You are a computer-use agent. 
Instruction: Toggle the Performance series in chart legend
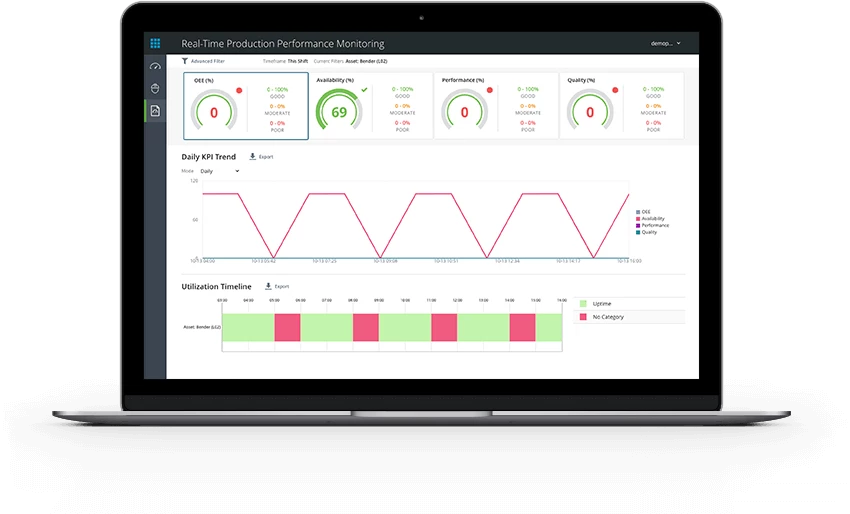point(653,225)
